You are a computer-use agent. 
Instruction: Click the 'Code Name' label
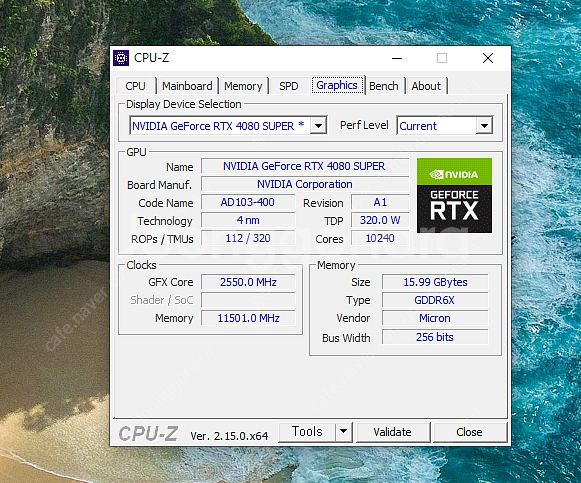(166, 203)
